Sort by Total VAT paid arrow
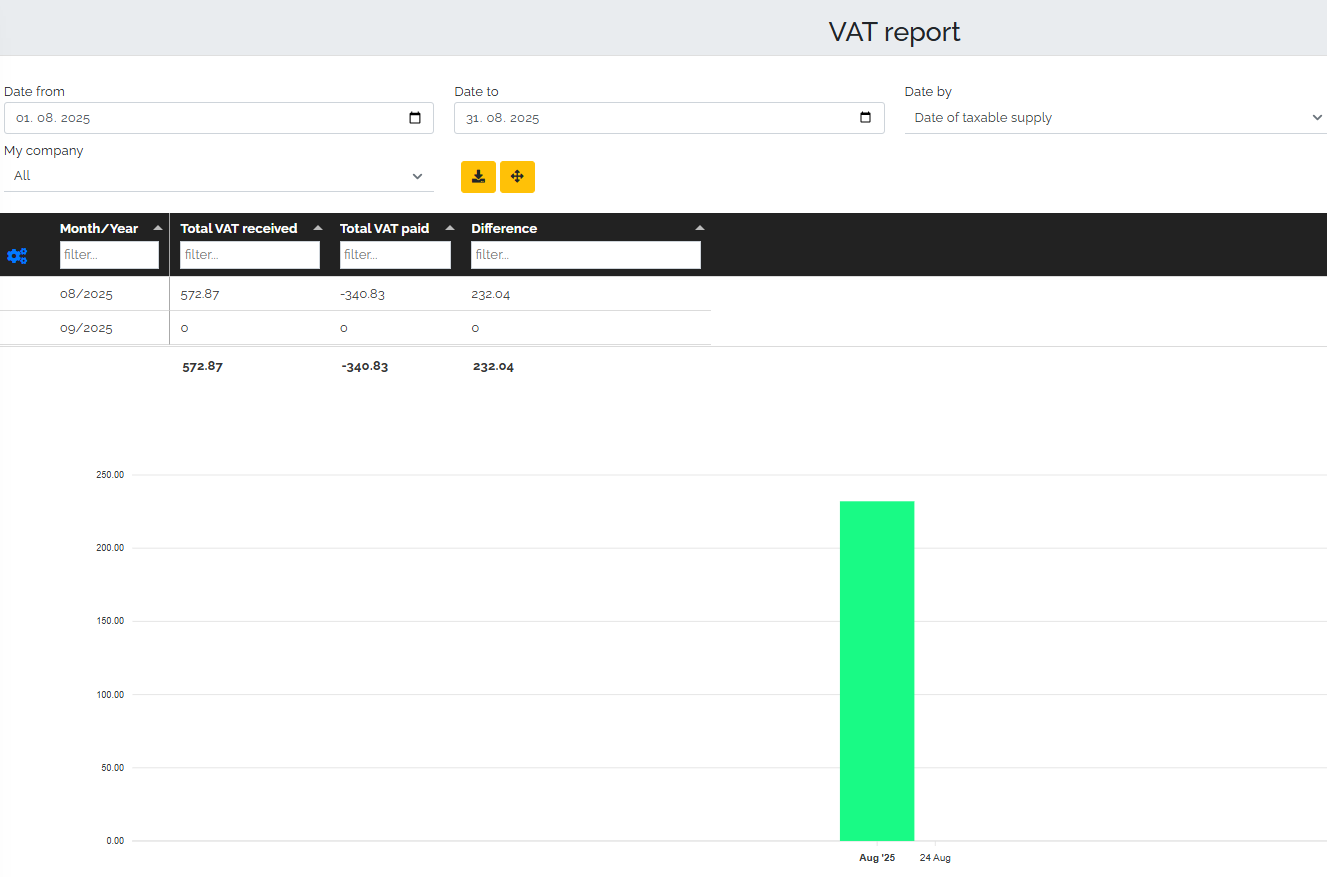The height and width of the screenshot is (877, 1327). 449,228
